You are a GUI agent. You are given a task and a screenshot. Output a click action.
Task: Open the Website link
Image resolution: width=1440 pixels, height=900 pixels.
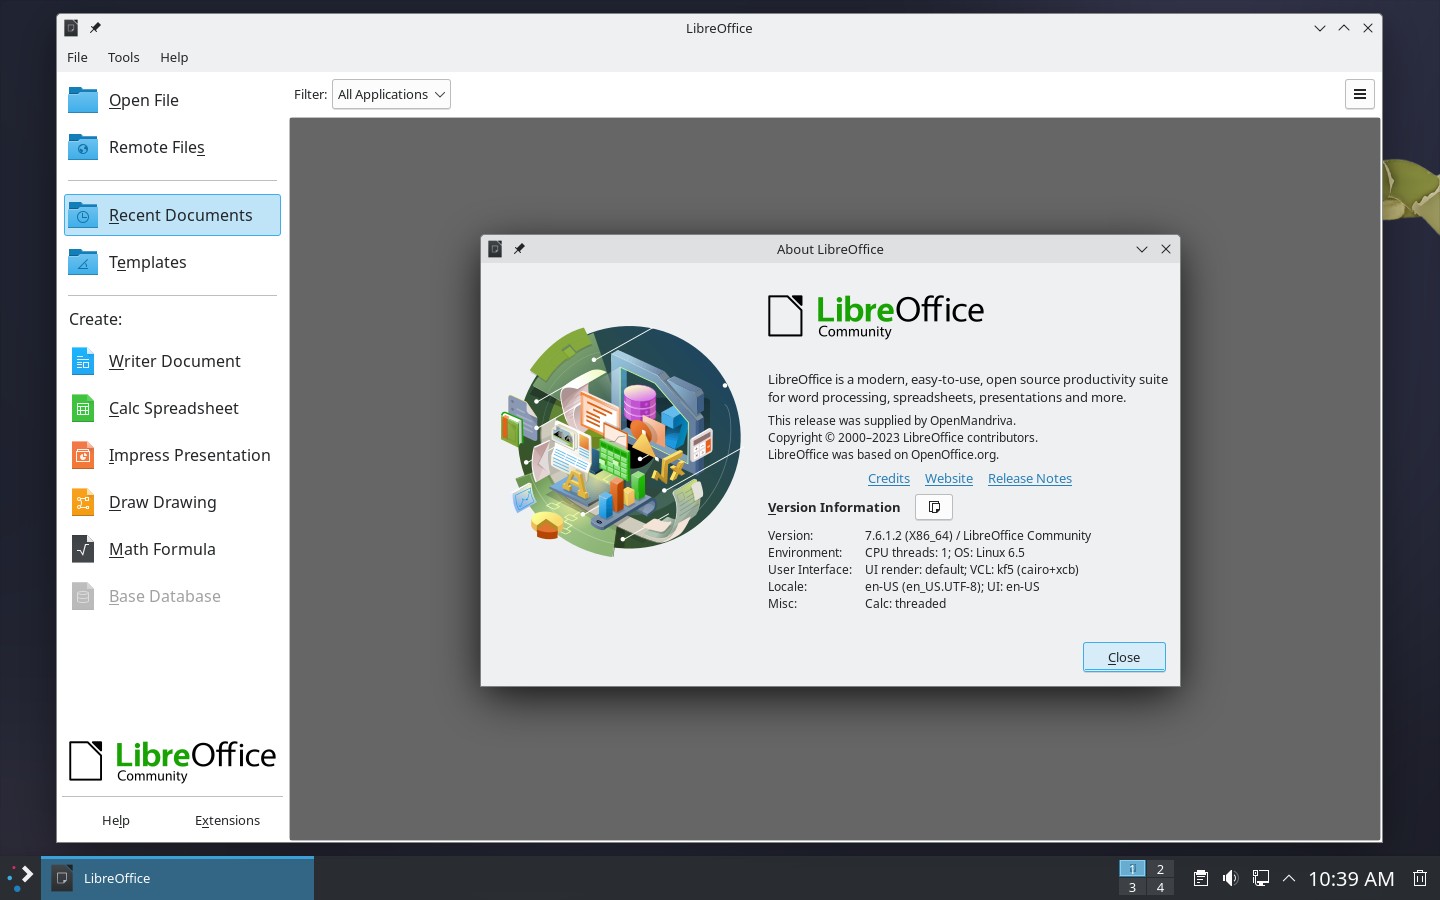pyautogui.click(x=949, y=478)
